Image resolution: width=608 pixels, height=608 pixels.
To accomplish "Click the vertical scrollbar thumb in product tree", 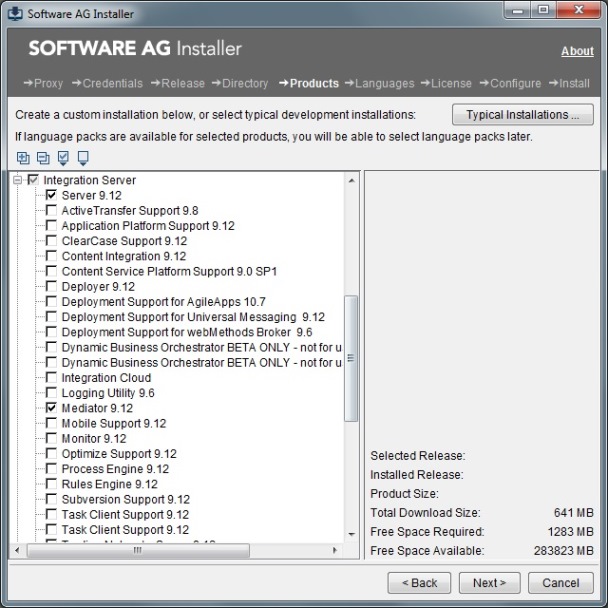I will click(351, 358).
